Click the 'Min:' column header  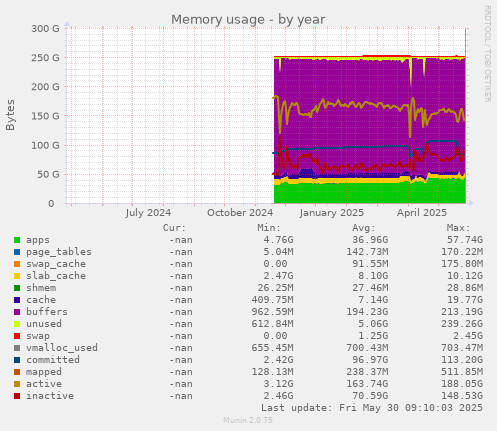pos(269,228)
